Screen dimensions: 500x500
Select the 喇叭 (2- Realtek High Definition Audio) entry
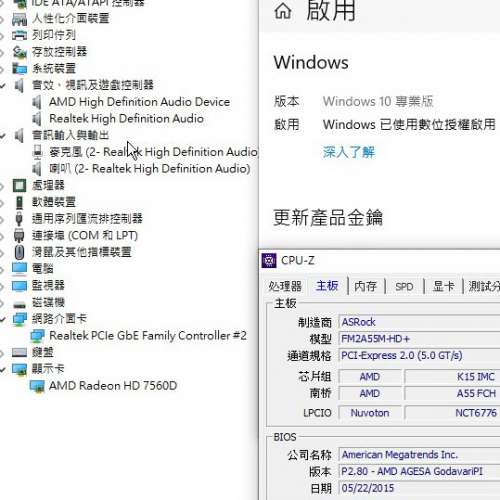pos(150,169)
